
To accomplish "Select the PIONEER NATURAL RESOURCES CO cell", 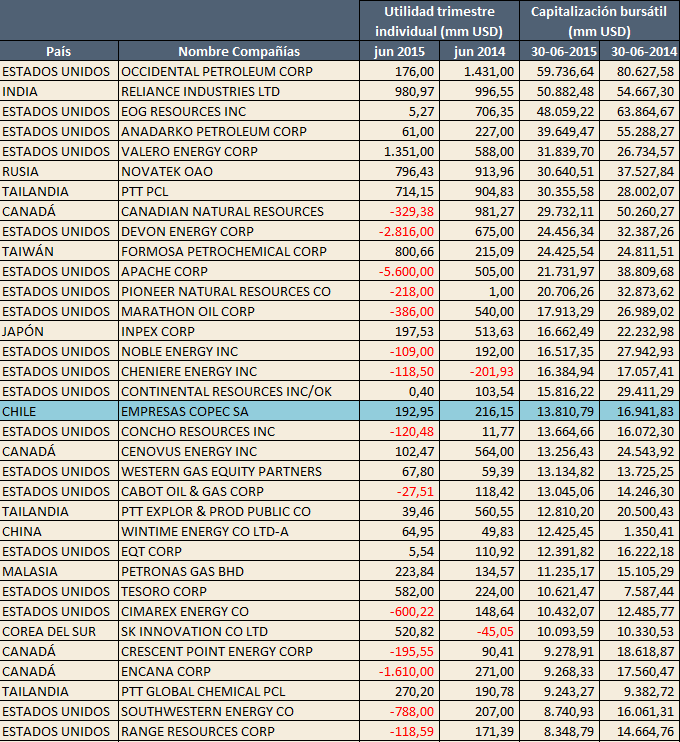I will (239, 291).
